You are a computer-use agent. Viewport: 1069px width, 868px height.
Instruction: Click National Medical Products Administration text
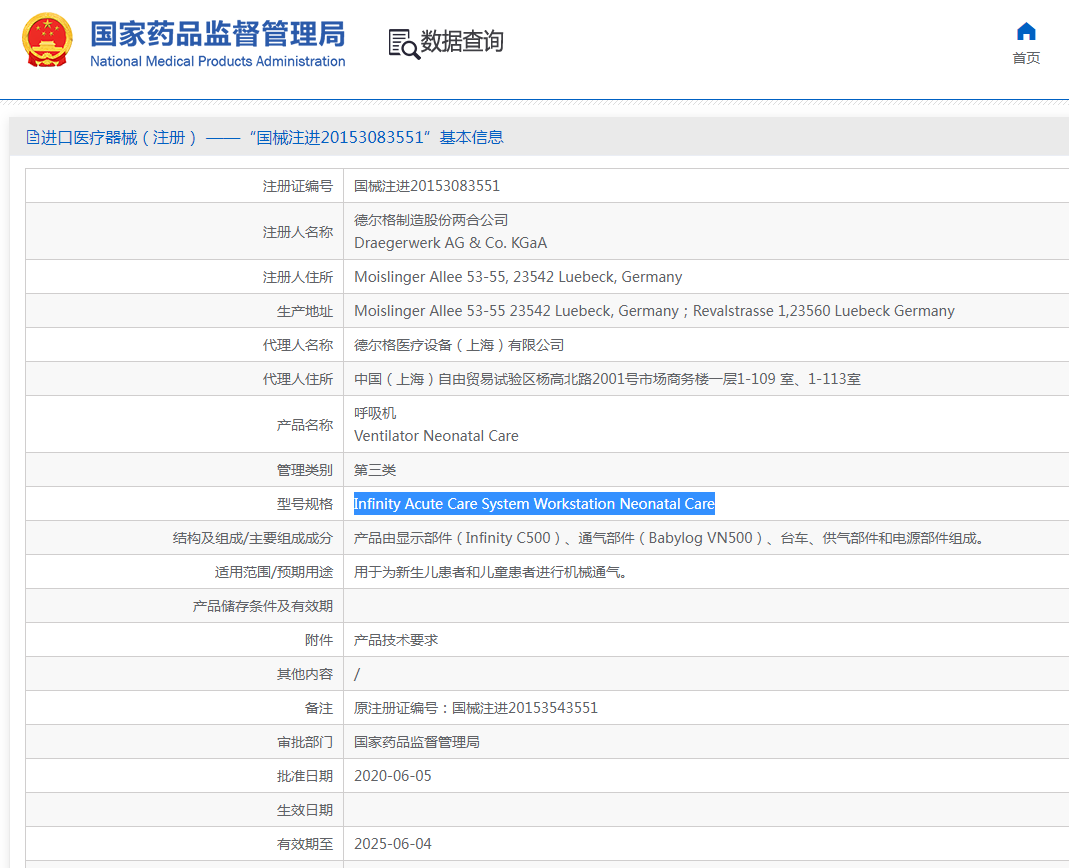point(217,61)
